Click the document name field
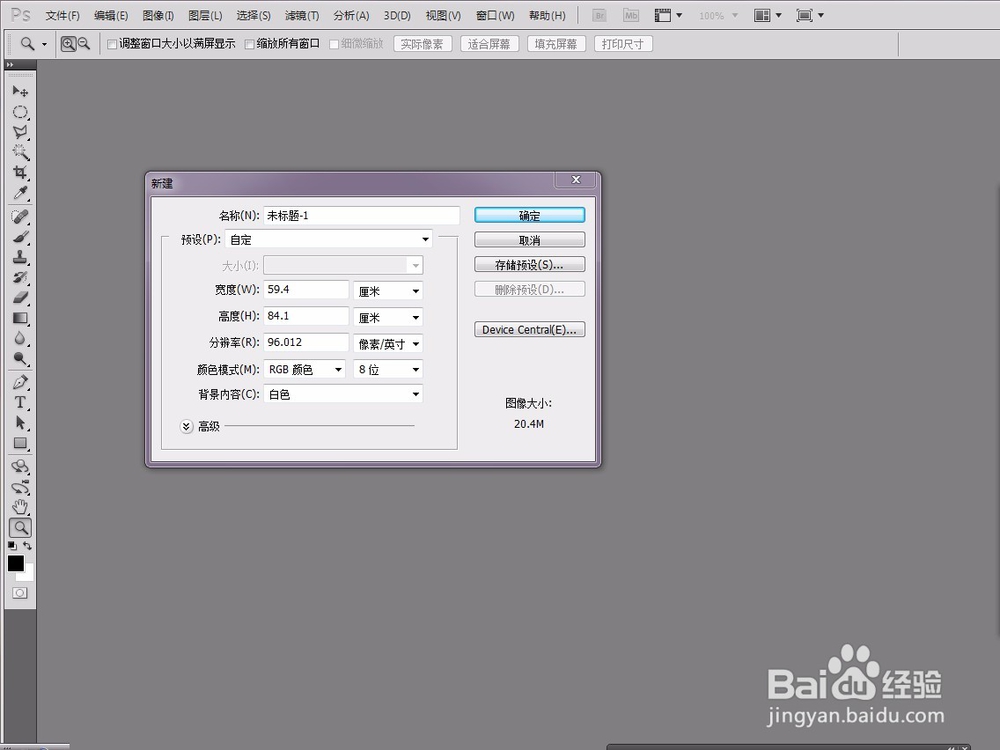 362,216
